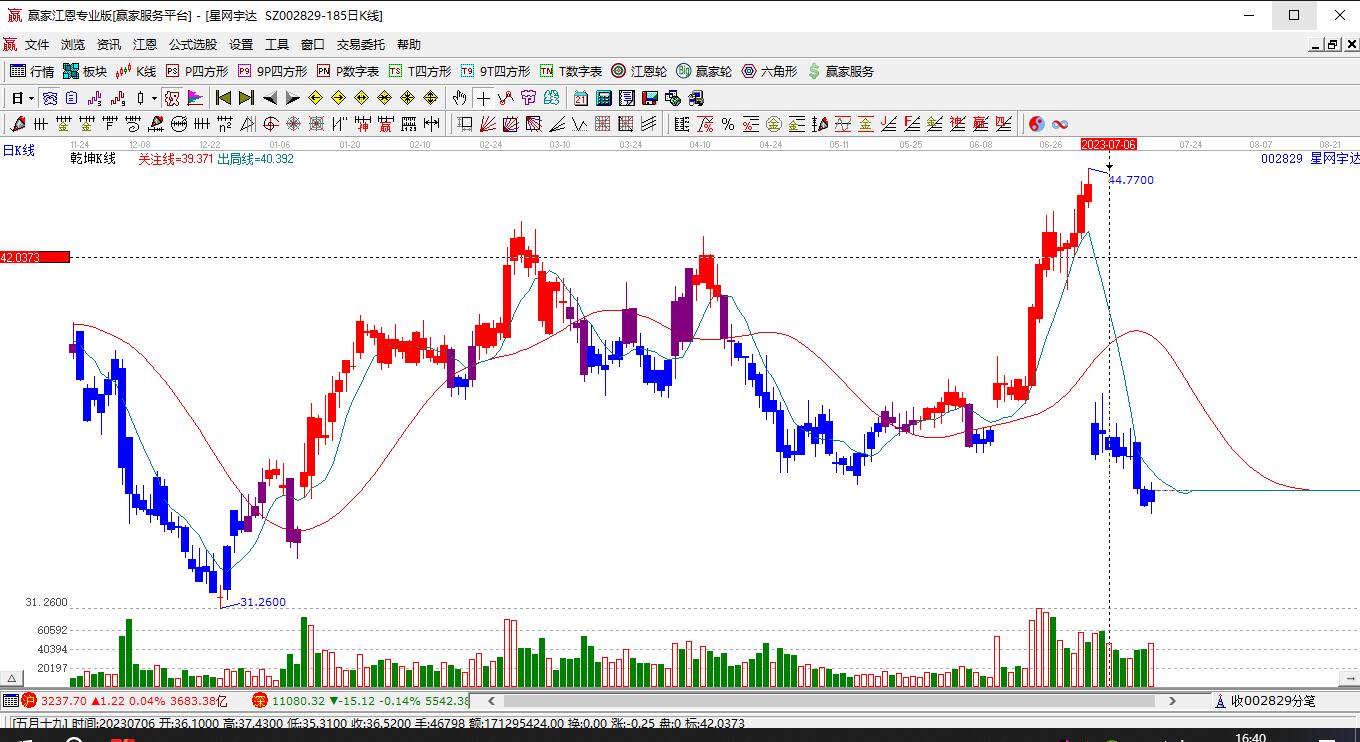The image size is (1360, 742).
Task: Open the calendar date icon
Action: 581,98
